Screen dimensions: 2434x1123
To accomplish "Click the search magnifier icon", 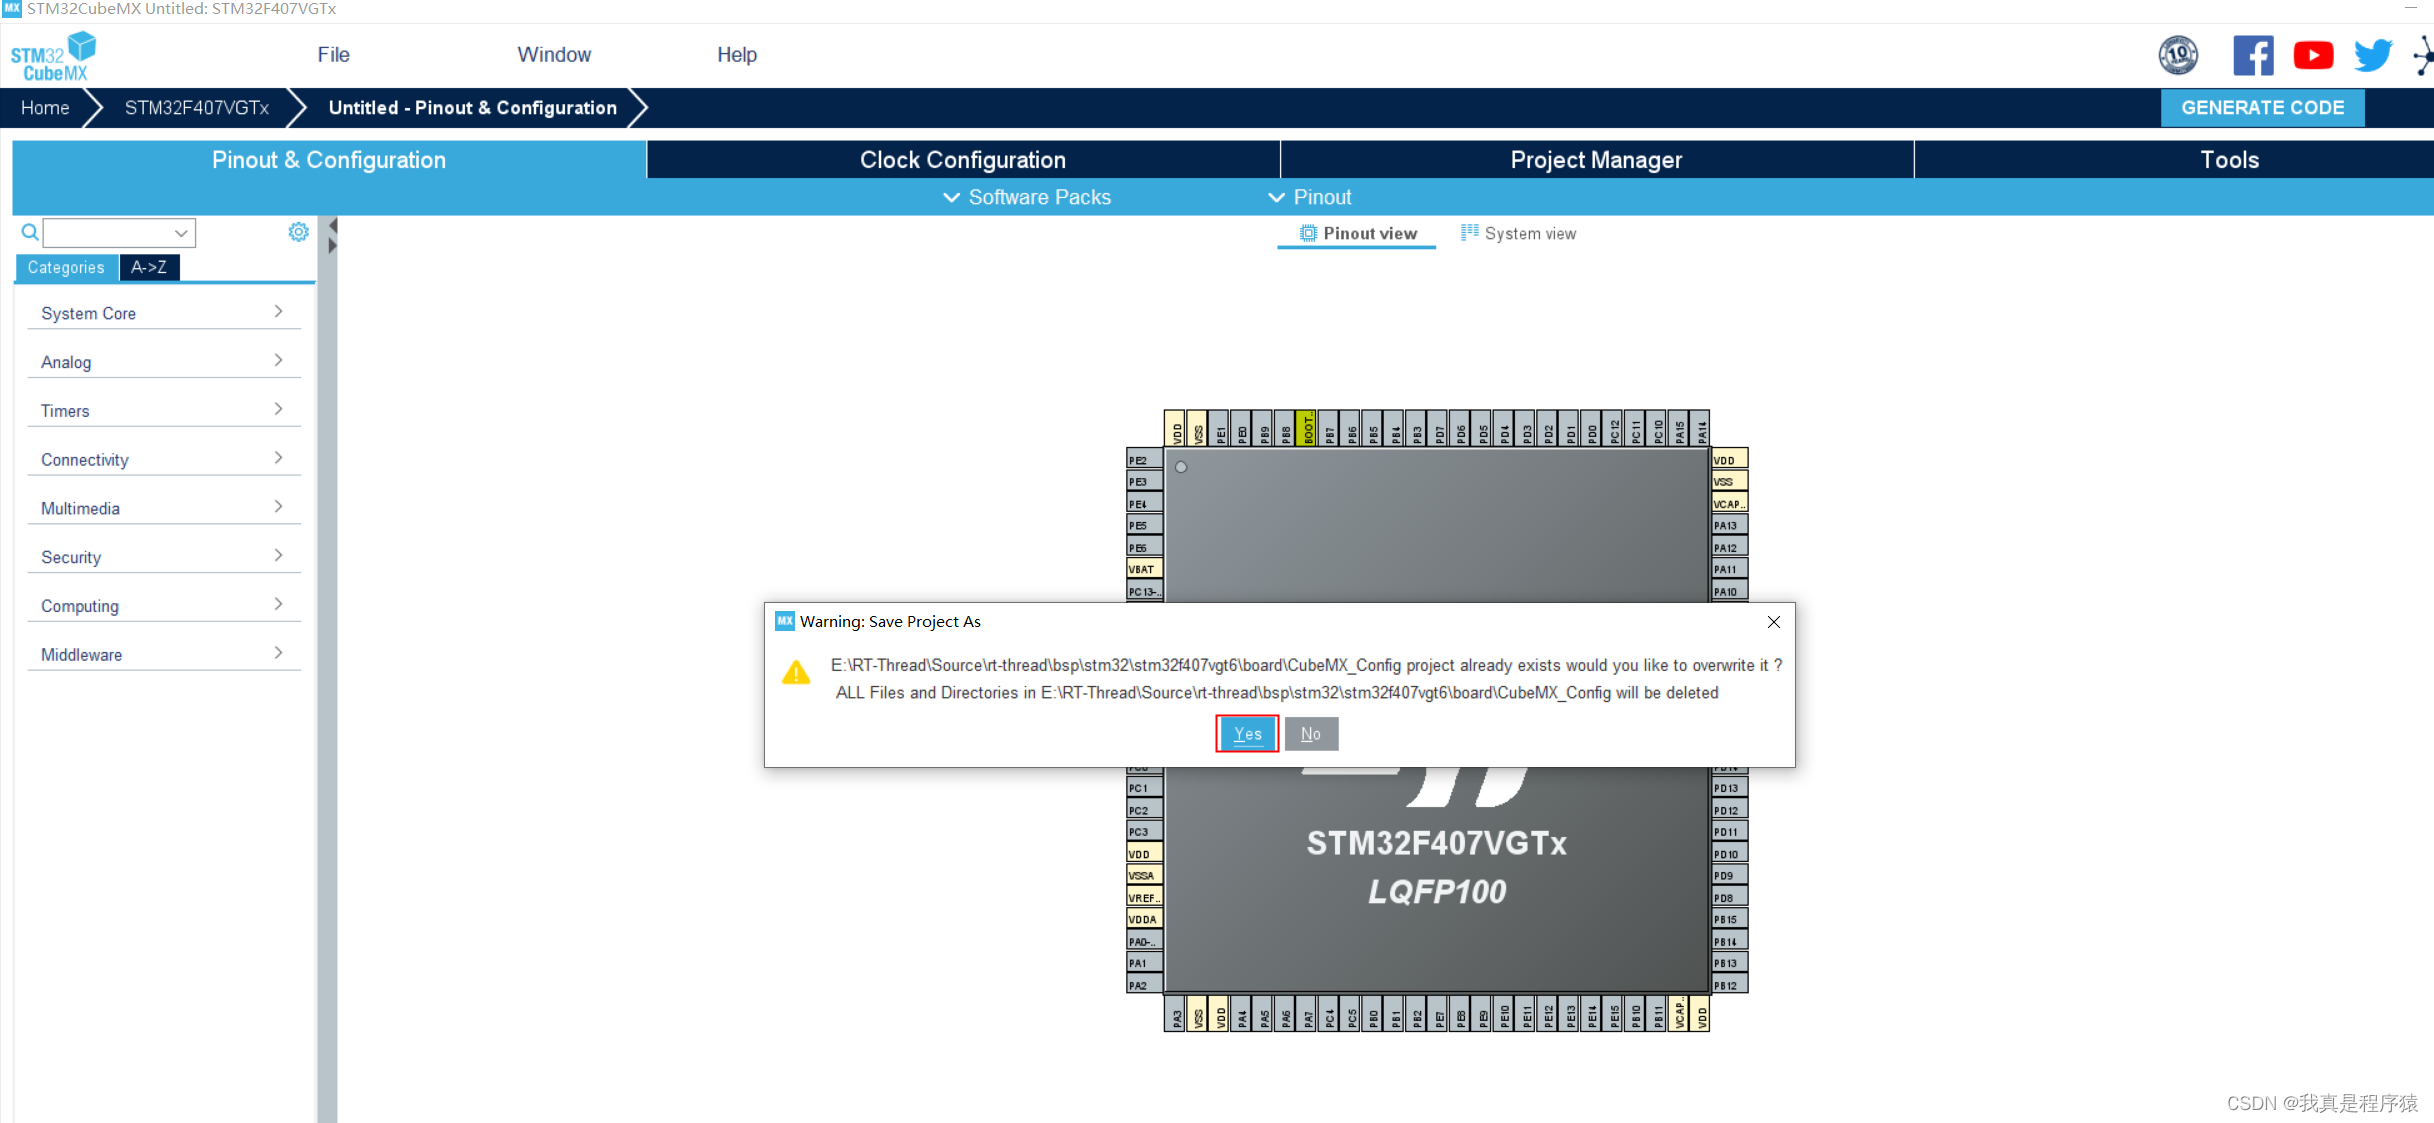I will [30, 232].
